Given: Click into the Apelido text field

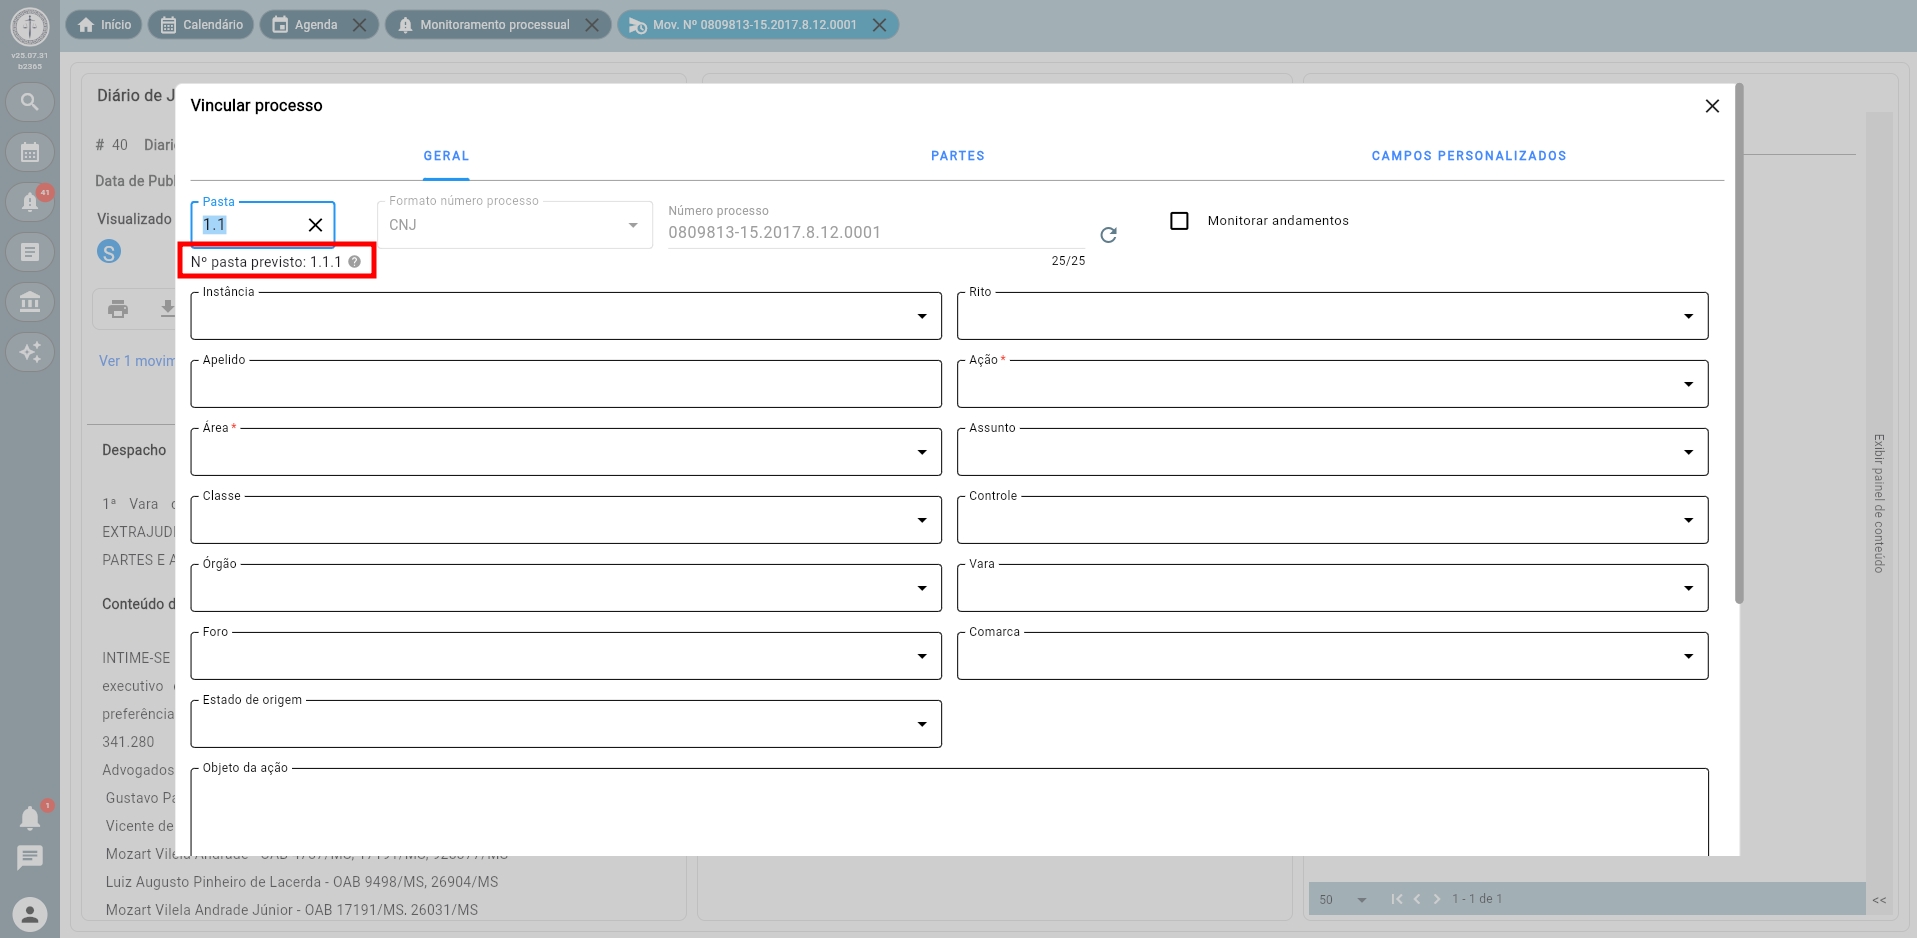Looking at the screenshot, I should pyautogui.click(x=565, y=385).
